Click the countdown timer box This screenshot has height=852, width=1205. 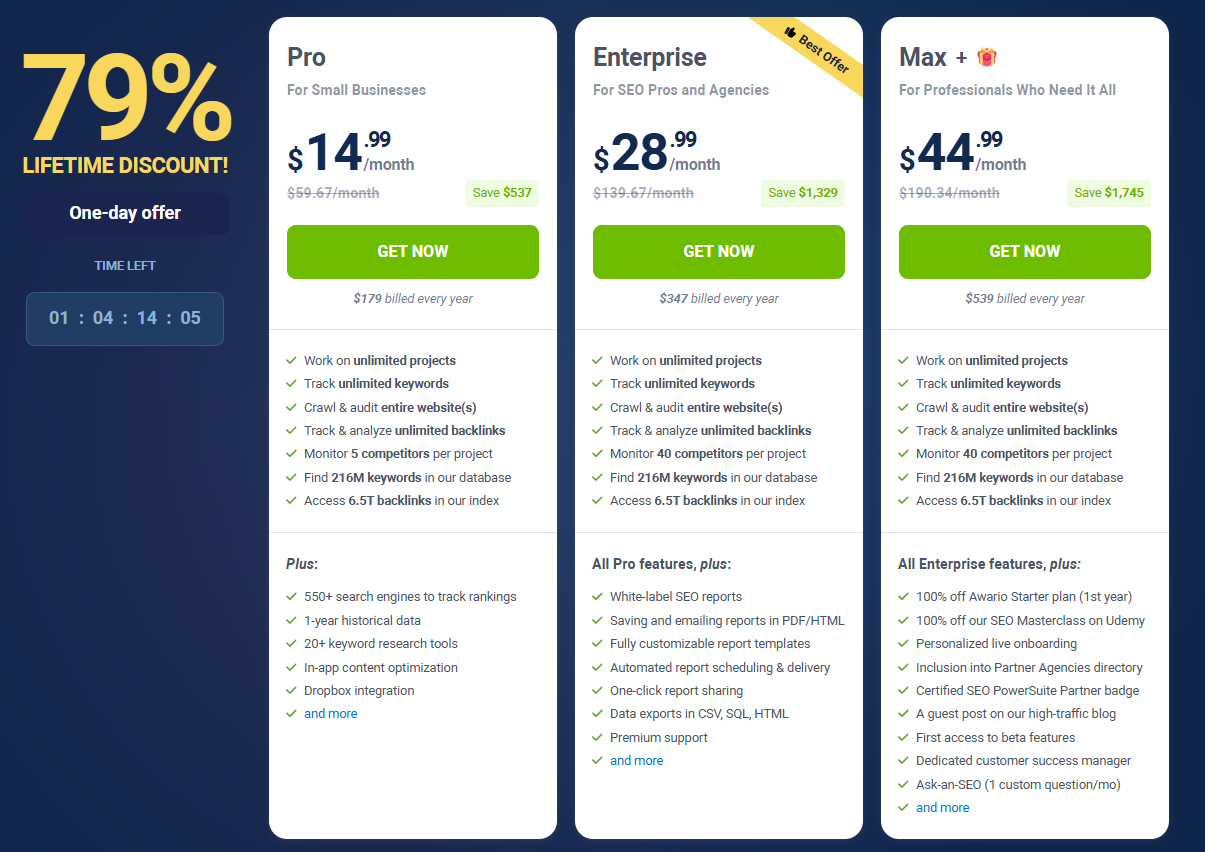coord(125,319)
